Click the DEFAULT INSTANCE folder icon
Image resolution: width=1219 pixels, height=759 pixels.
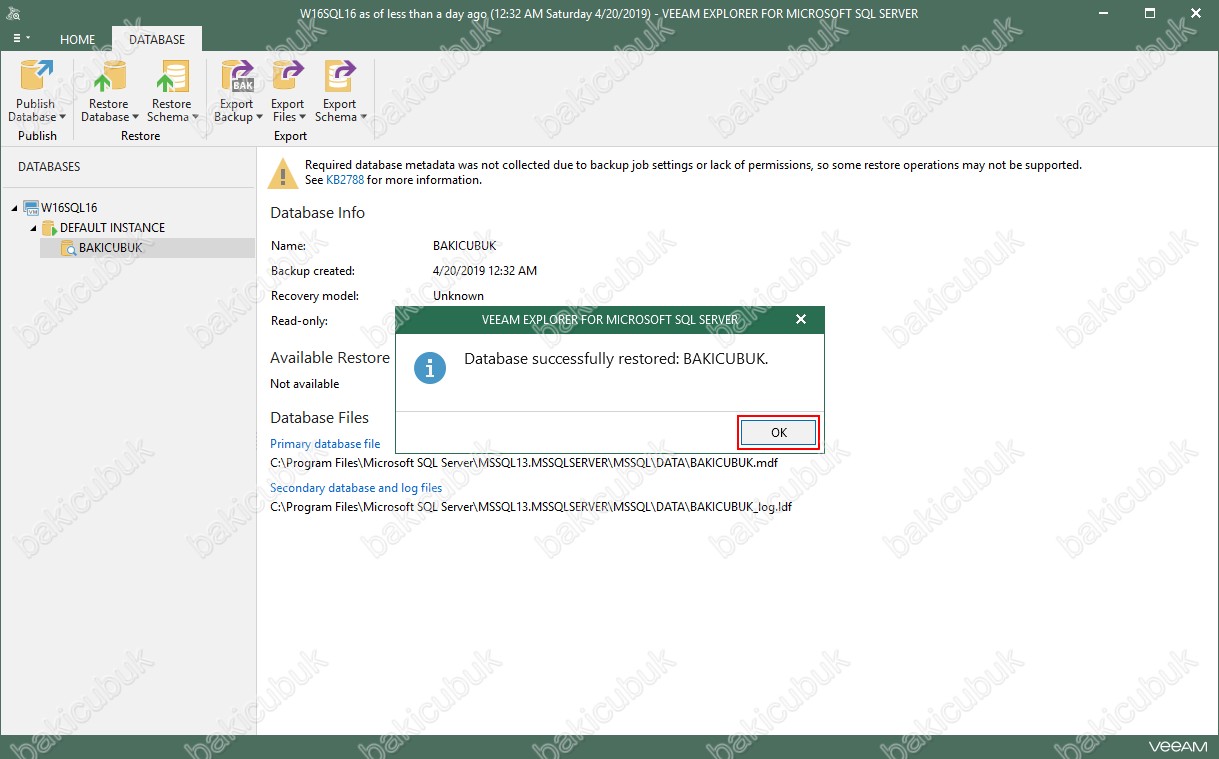[x=49, y=228]
